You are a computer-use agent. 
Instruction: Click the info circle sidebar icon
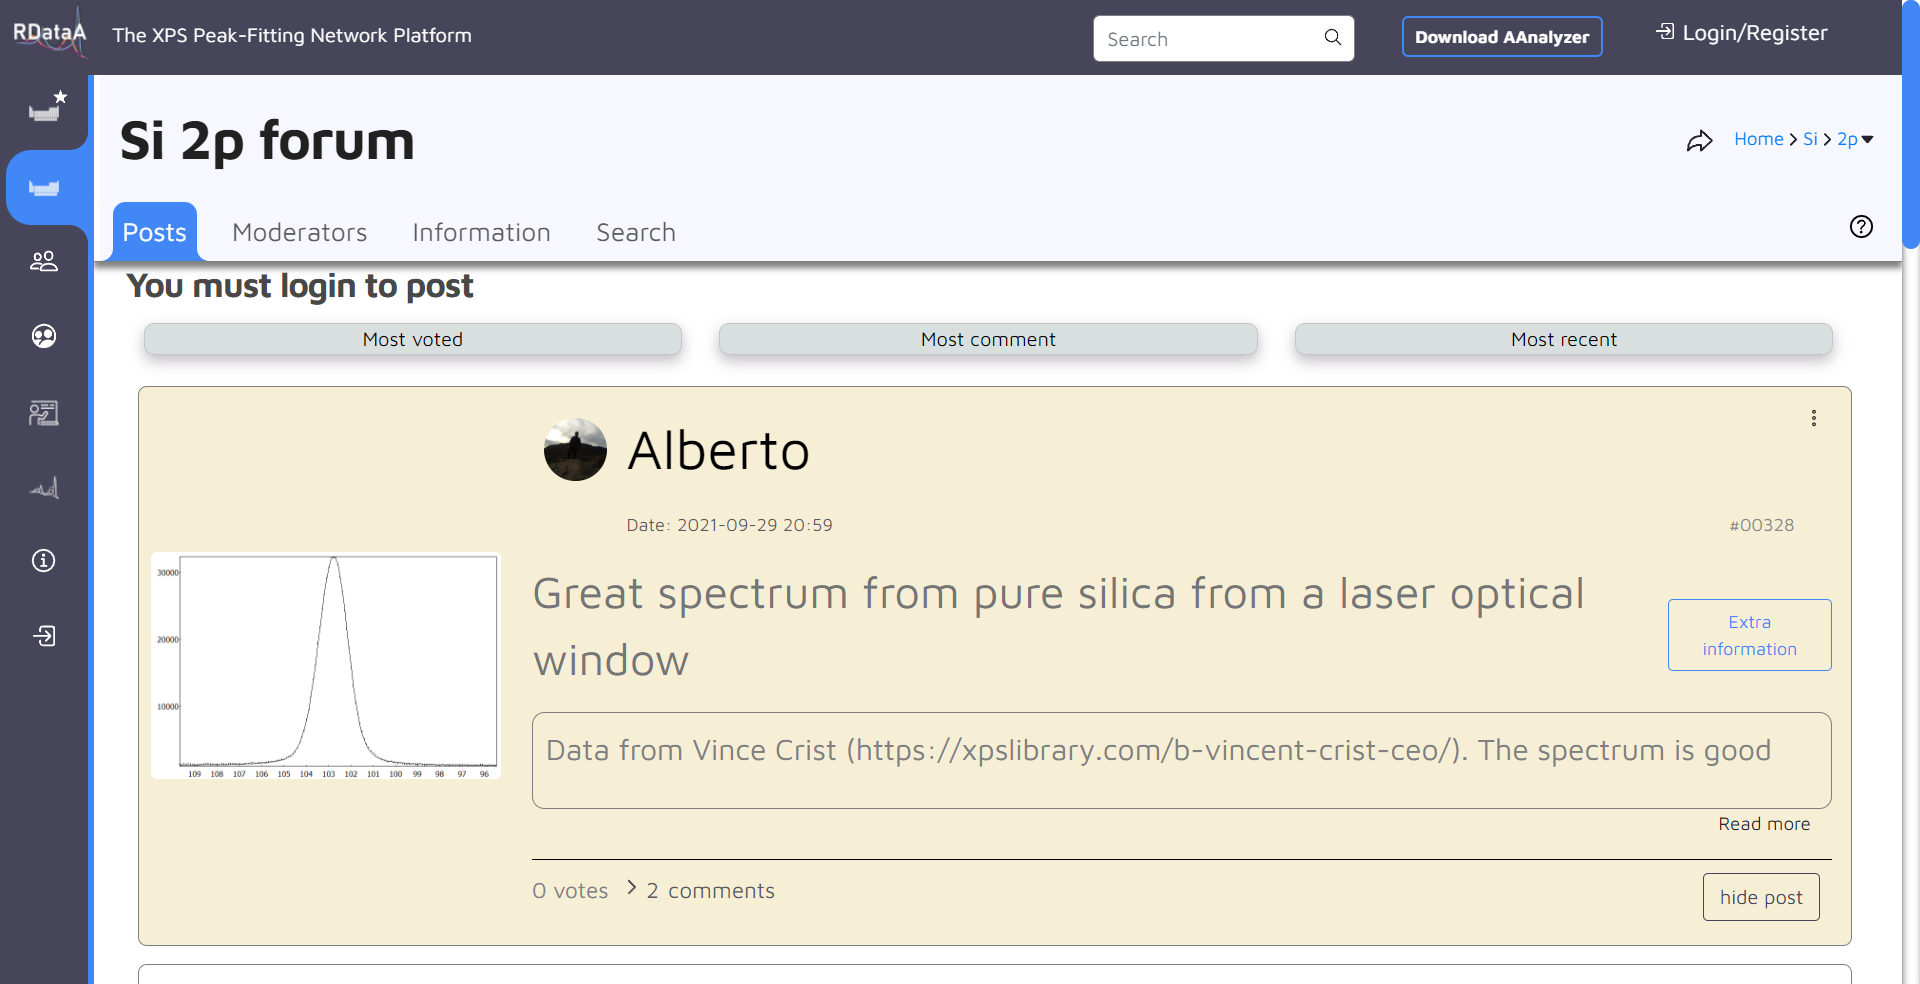point(44,561)
